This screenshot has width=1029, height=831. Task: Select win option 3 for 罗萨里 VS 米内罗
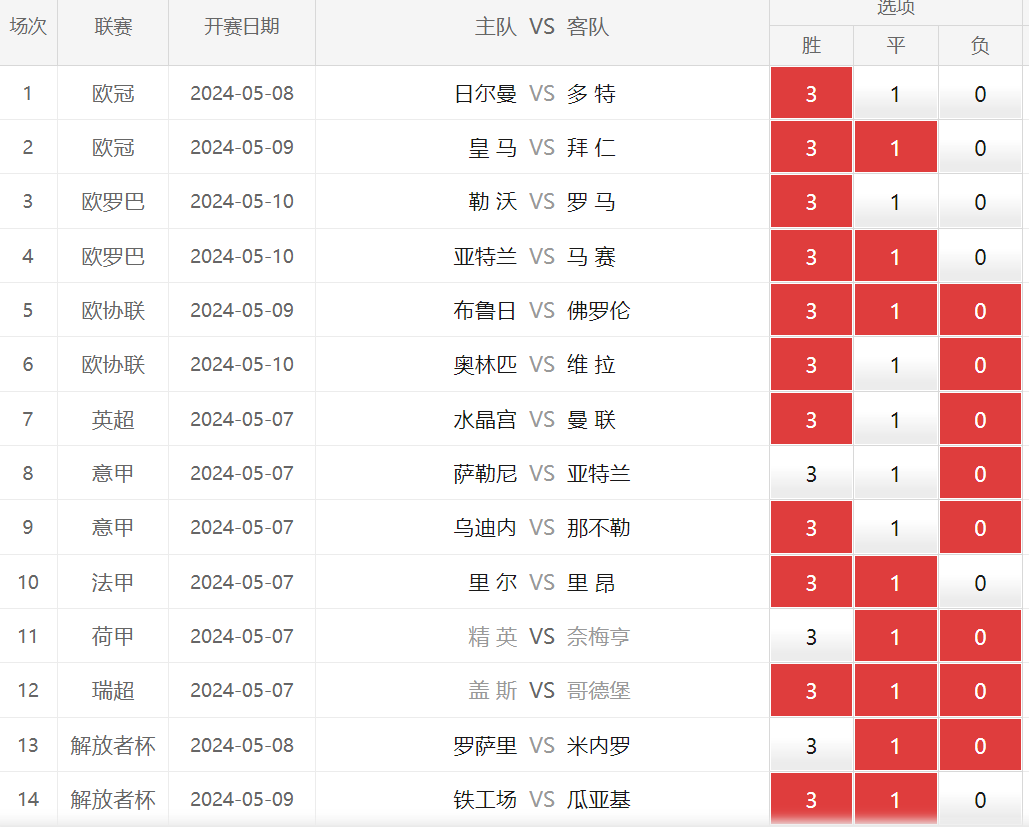[x=811, y=744]
